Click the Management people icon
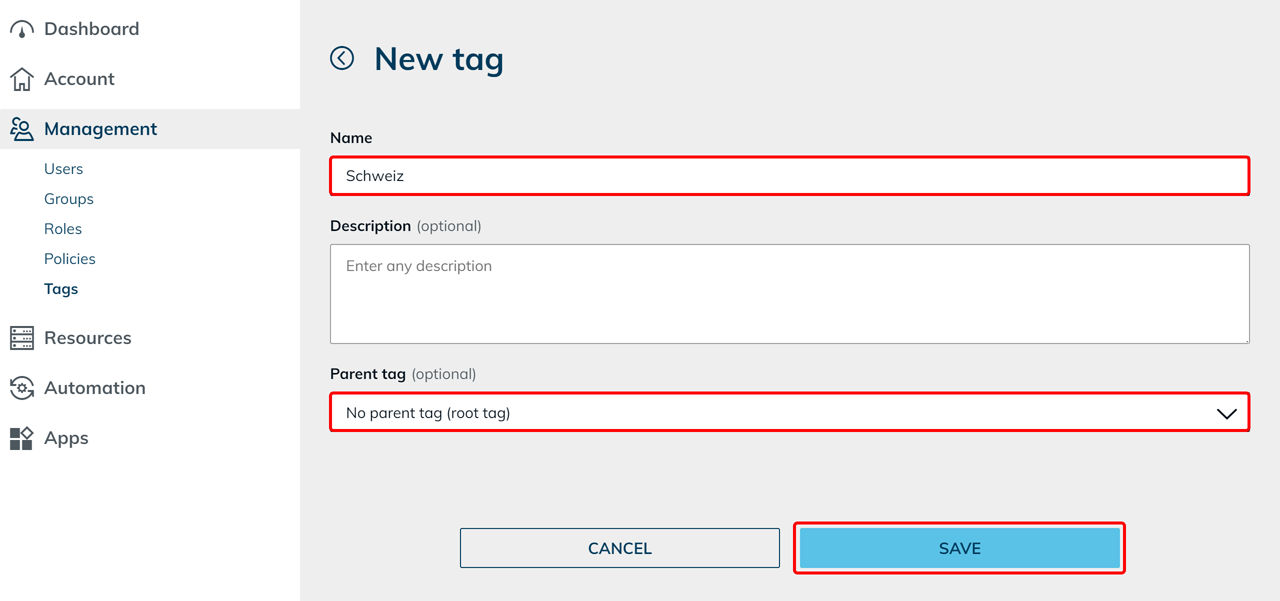1280x601 pixels. point(22,129)
